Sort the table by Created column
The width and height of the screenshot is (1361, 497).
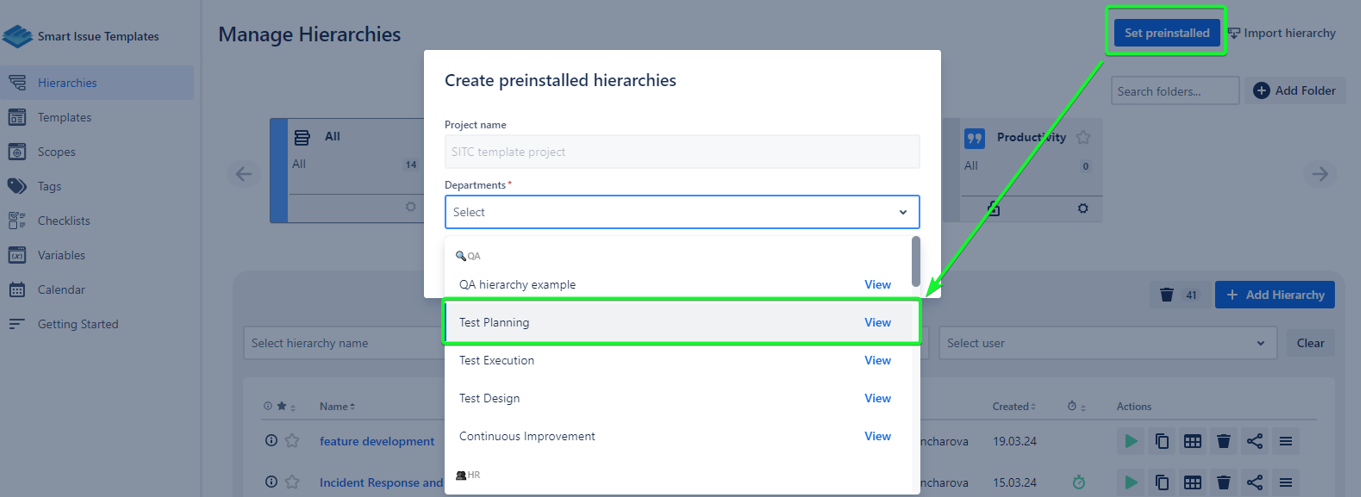1014,407
